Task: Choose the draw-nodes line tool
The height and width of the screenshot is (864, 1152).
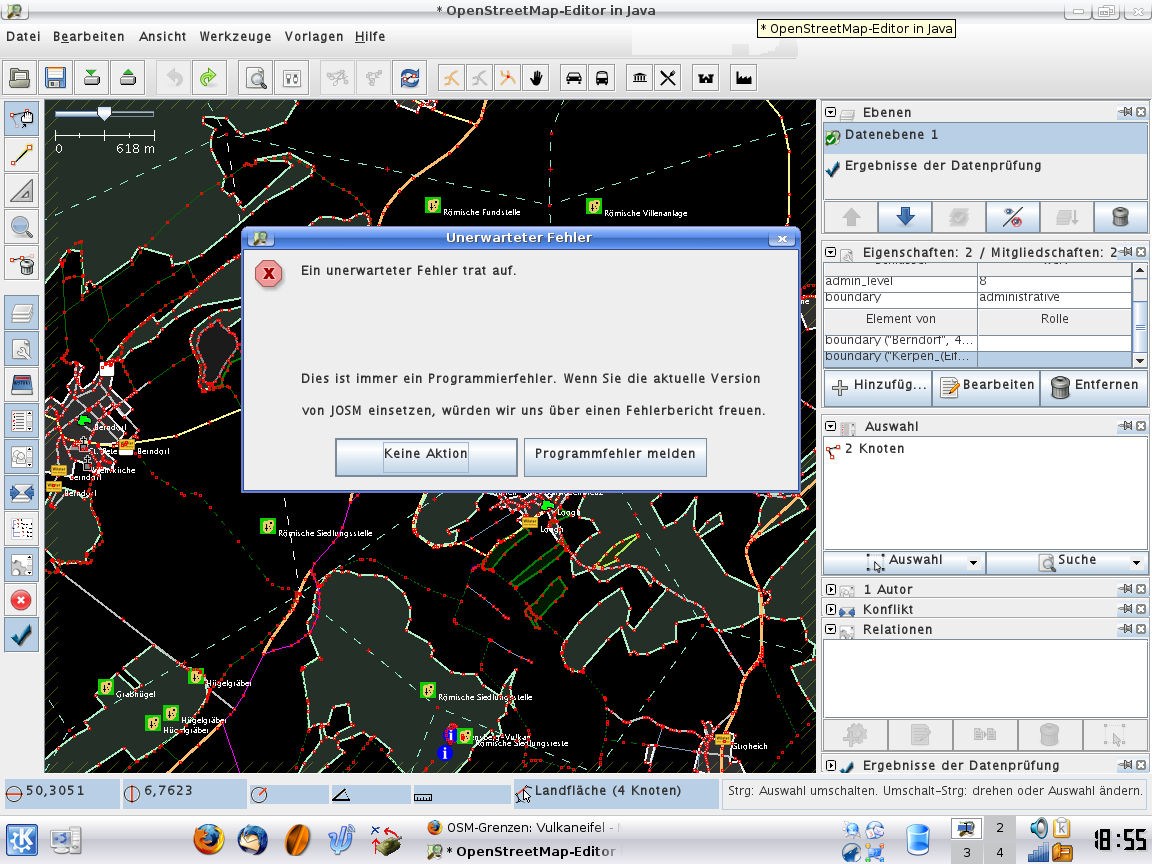Action: 21,154
